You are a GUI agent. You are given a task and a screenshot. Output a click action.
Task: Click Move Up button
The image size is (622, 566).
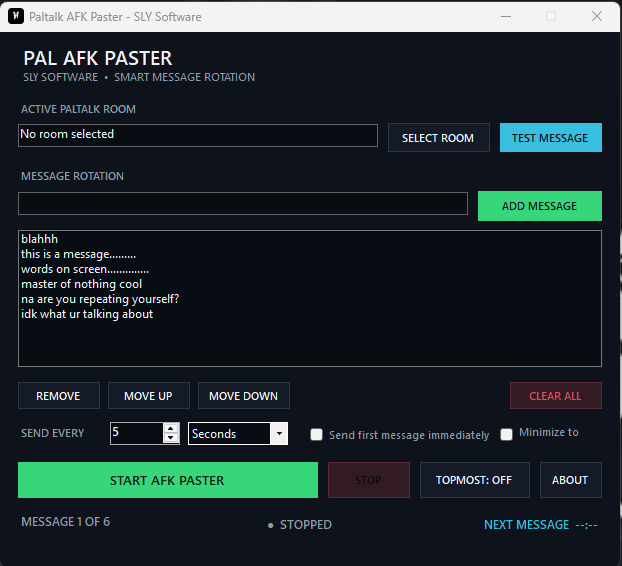click(x=149, y=395)
